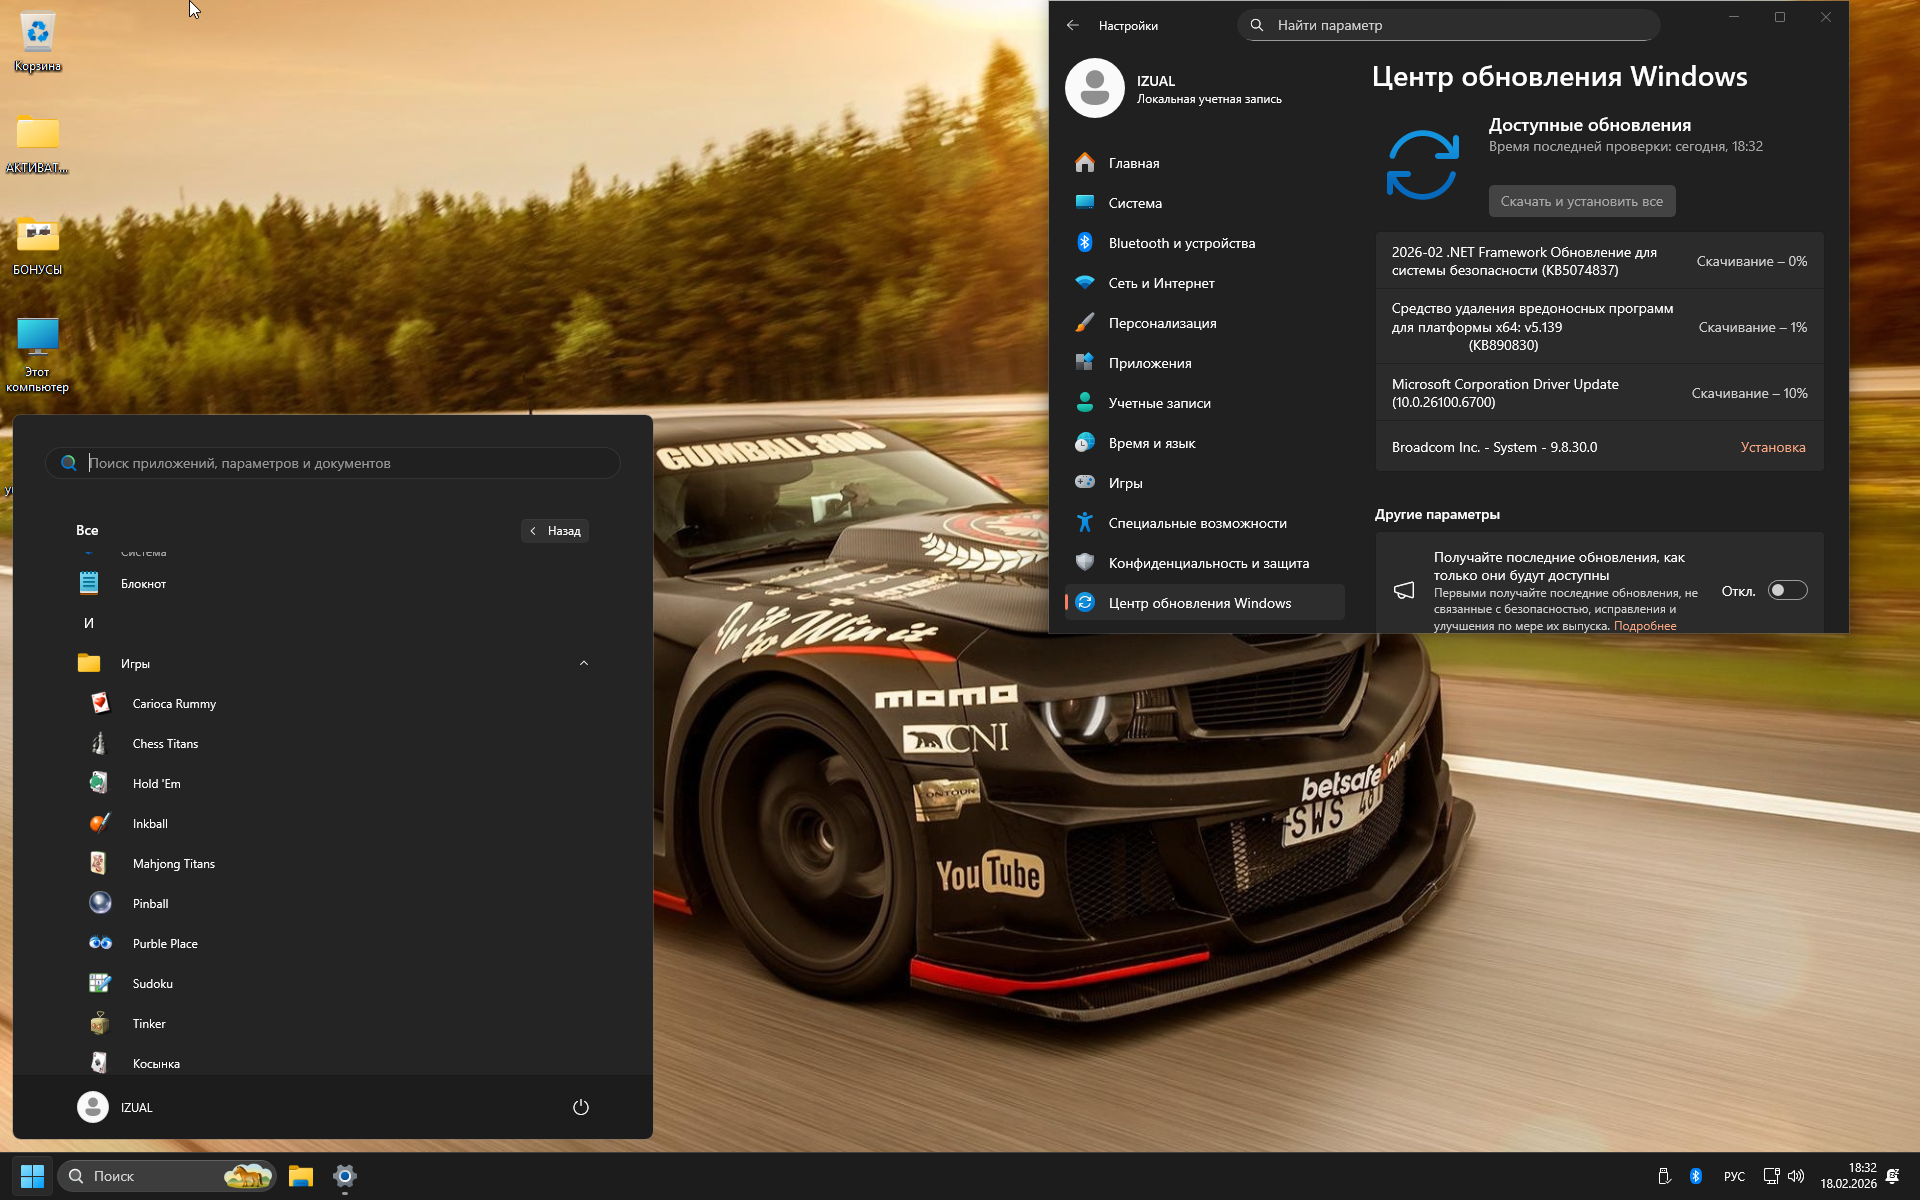This screenshot has width=1920, height=1200.
Task: Open the Purble Place game
Action: 165,944
